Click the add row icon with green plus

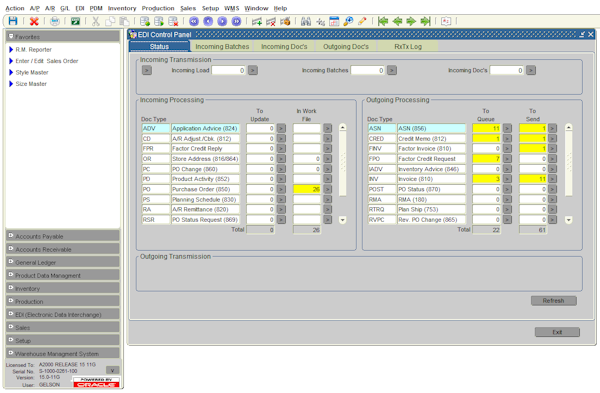click(257, 21)
